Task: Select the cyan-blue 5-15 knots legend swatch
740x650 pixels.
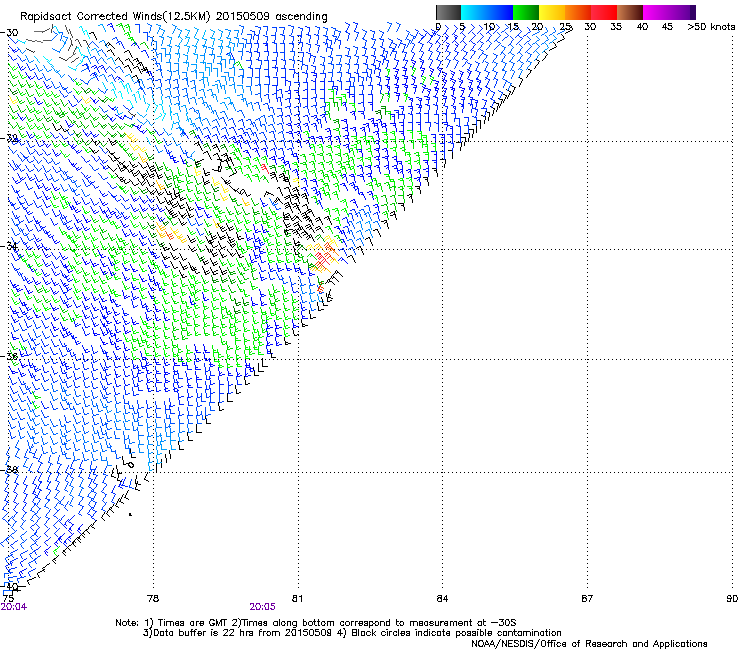Action: (487, 12)
